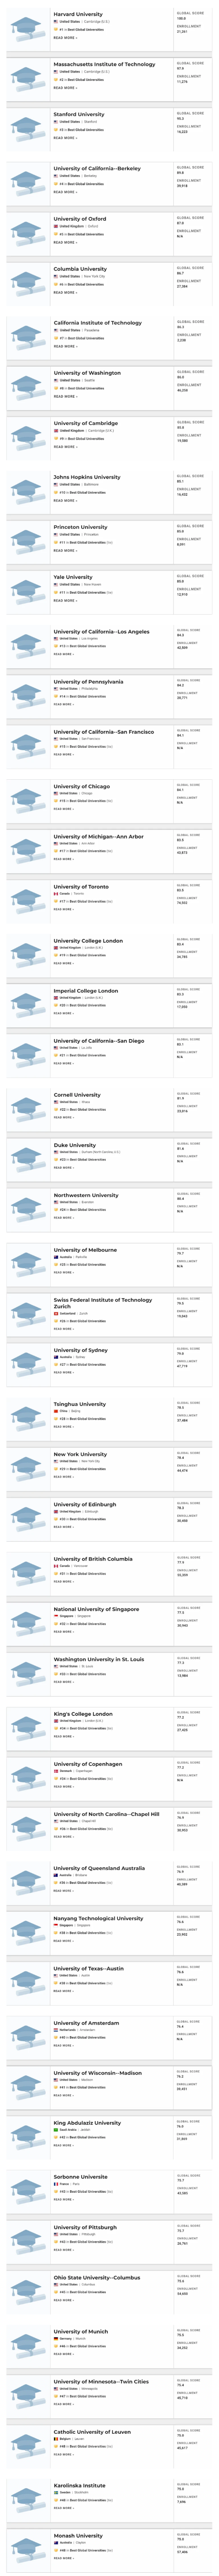Click the rank badge icon for University of Cambridge

pos(56,439)
